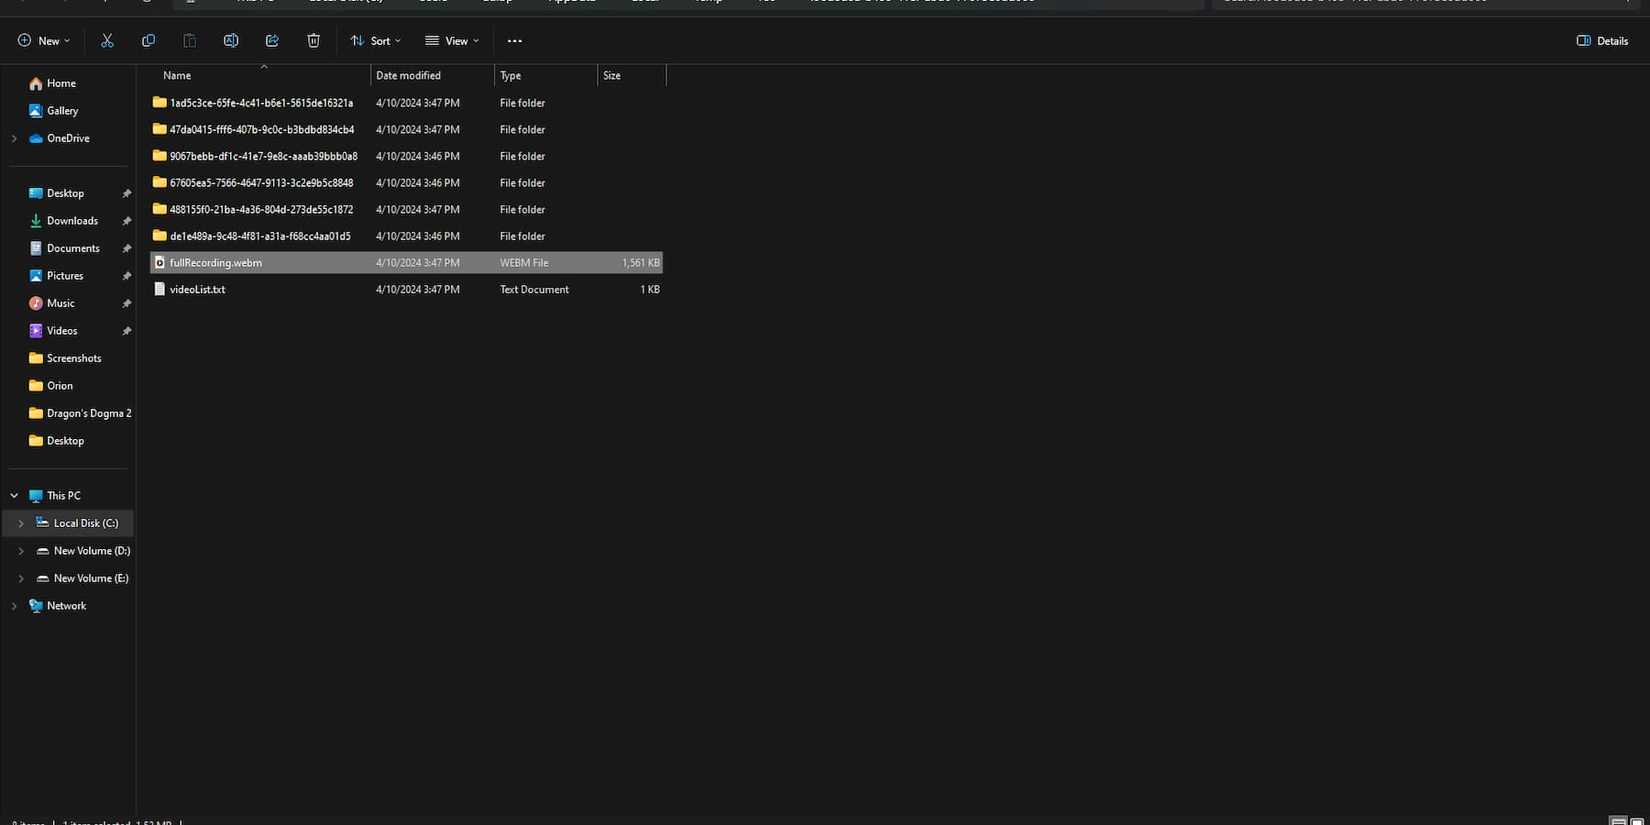Open Gallery in navigation pane
This screenshot has width=1650, height=825.
[62, 111]
